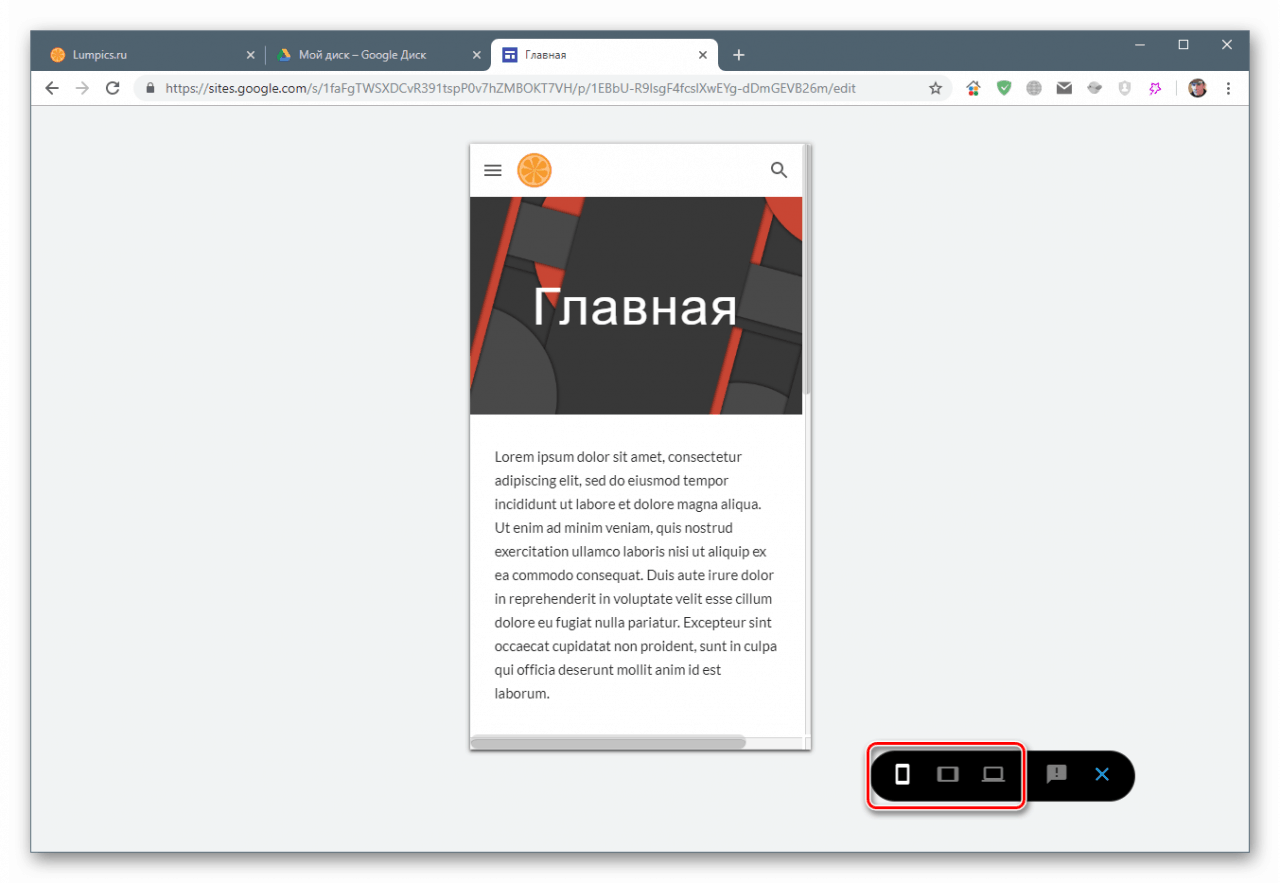
Task: Open the mail envelope extension
Action: (1064, 88)
